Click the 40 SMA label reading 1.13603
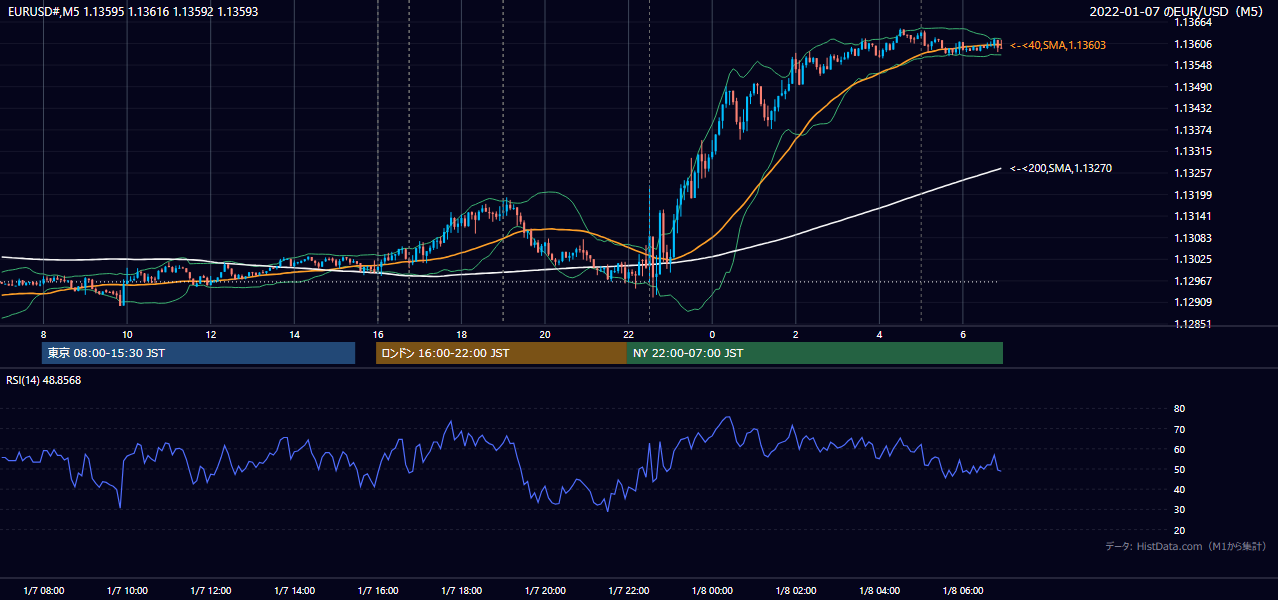 pyautogui.click(x=1058, y=46)
